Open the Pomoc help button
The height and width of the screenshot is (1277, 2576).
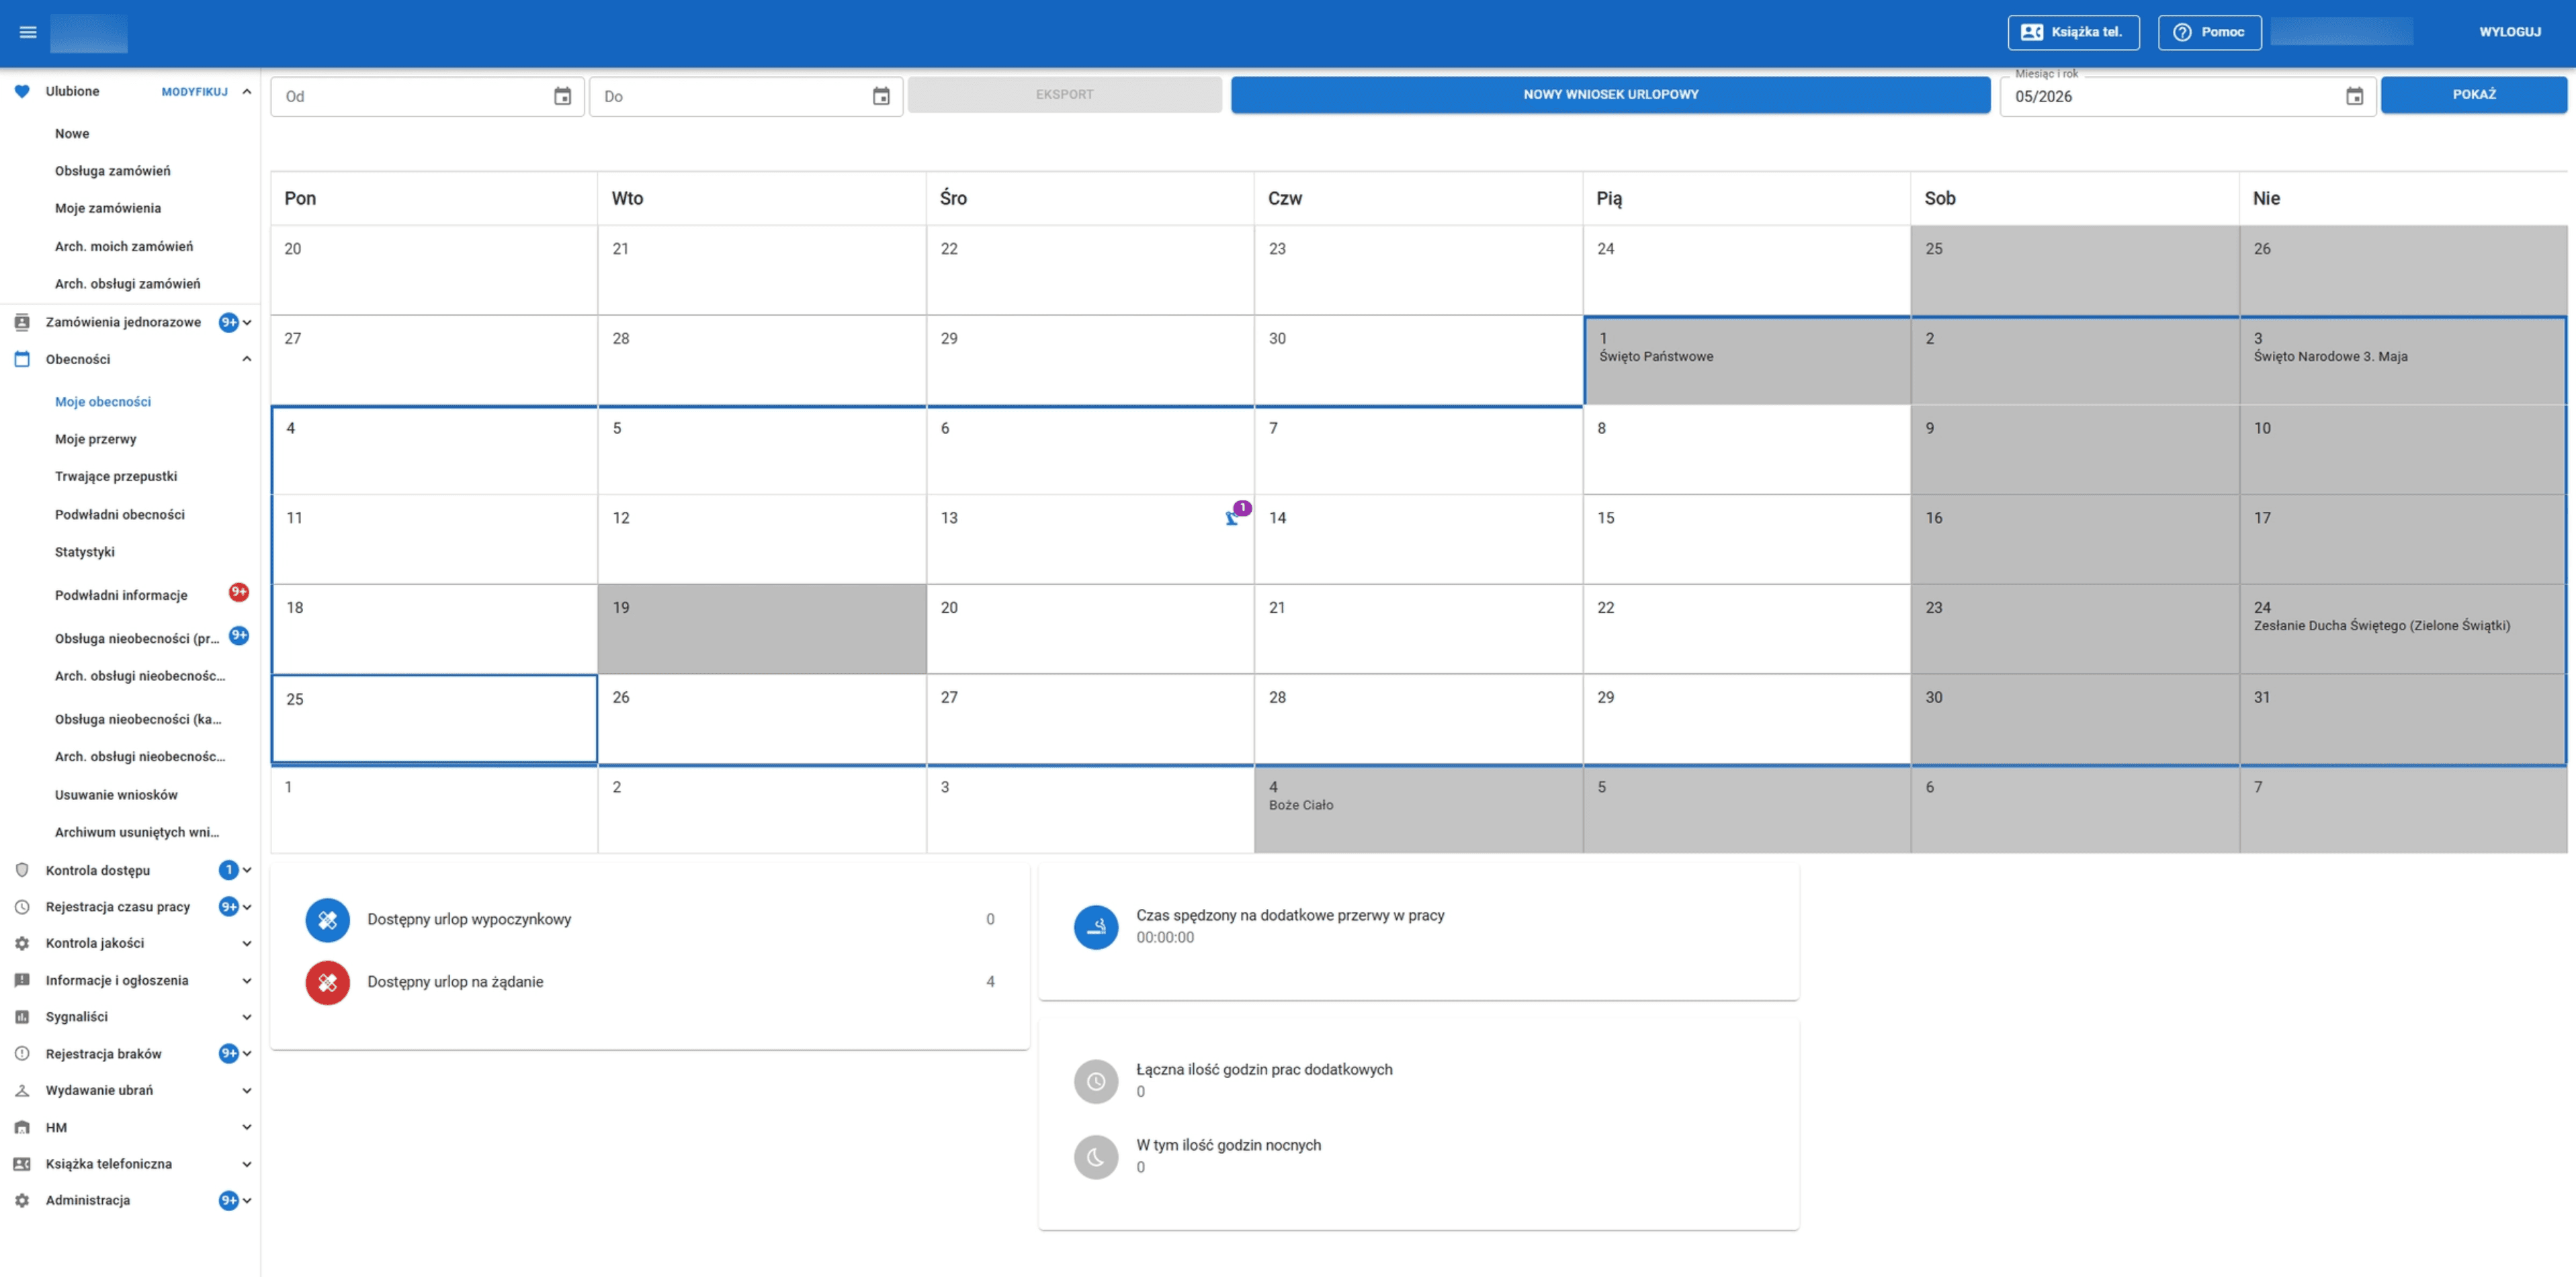(x=2209, y=32)
